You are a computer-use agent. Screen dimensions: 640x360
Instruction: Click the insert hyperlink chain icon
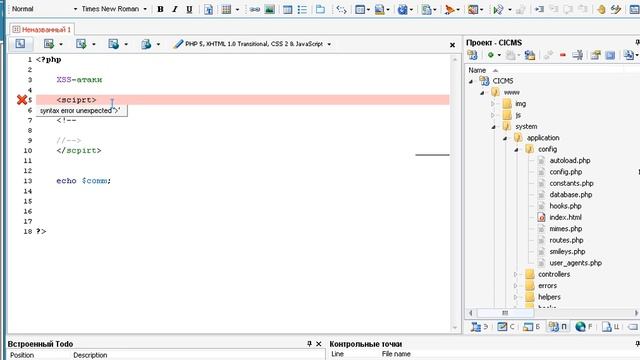(x=255, y=9)
